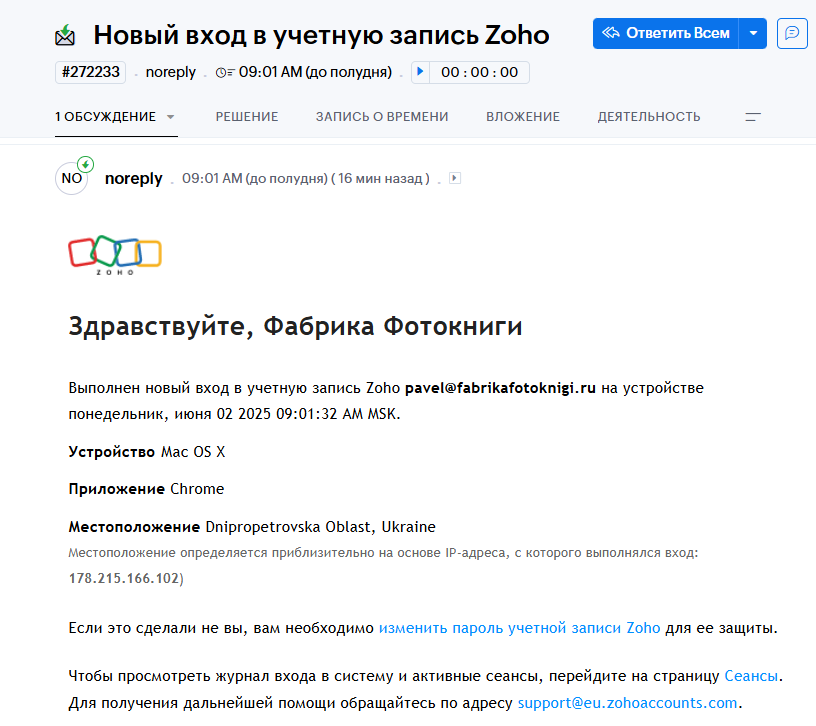Switch to the Решение tab
This screenshot has height=726, width=816.
click(247, 117)
